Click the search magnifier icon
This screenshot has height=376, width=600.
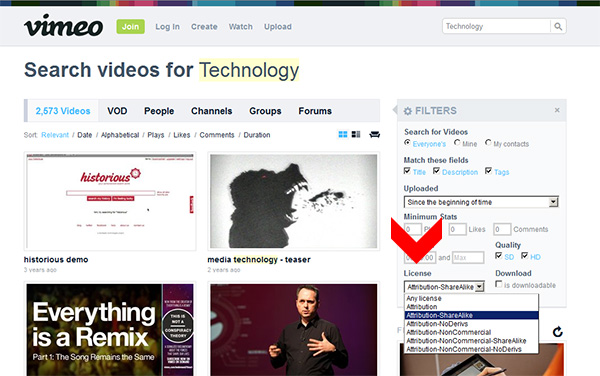pos(558,26)
